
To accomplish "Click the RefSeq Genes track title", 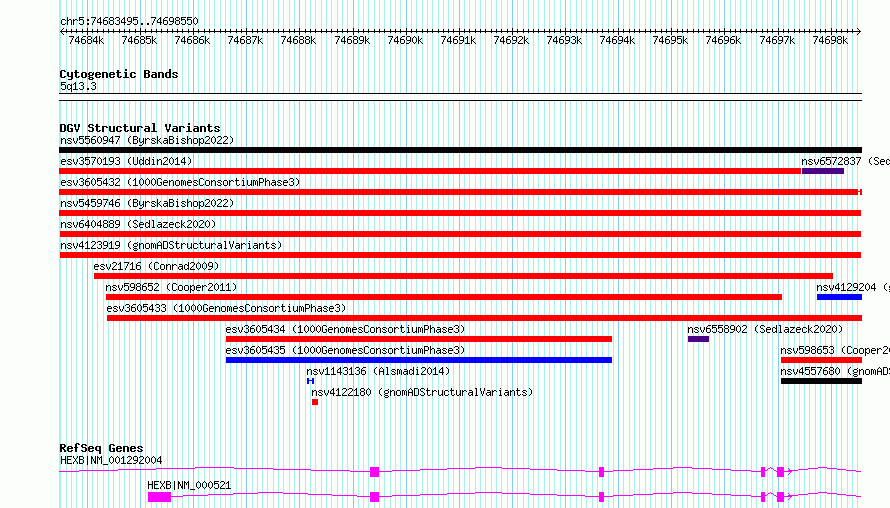I will point(101,448).
